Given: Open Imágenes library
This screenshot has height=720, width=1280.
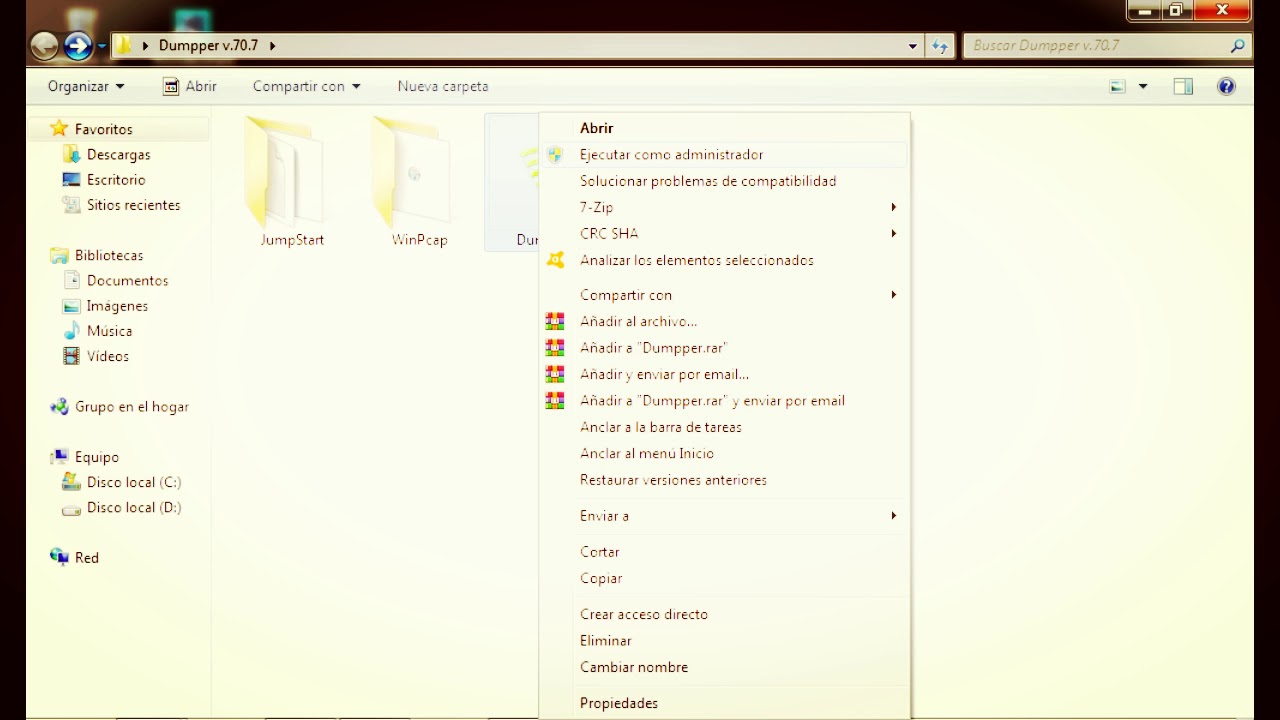Looking at the screenshot, I should [117, 306].
